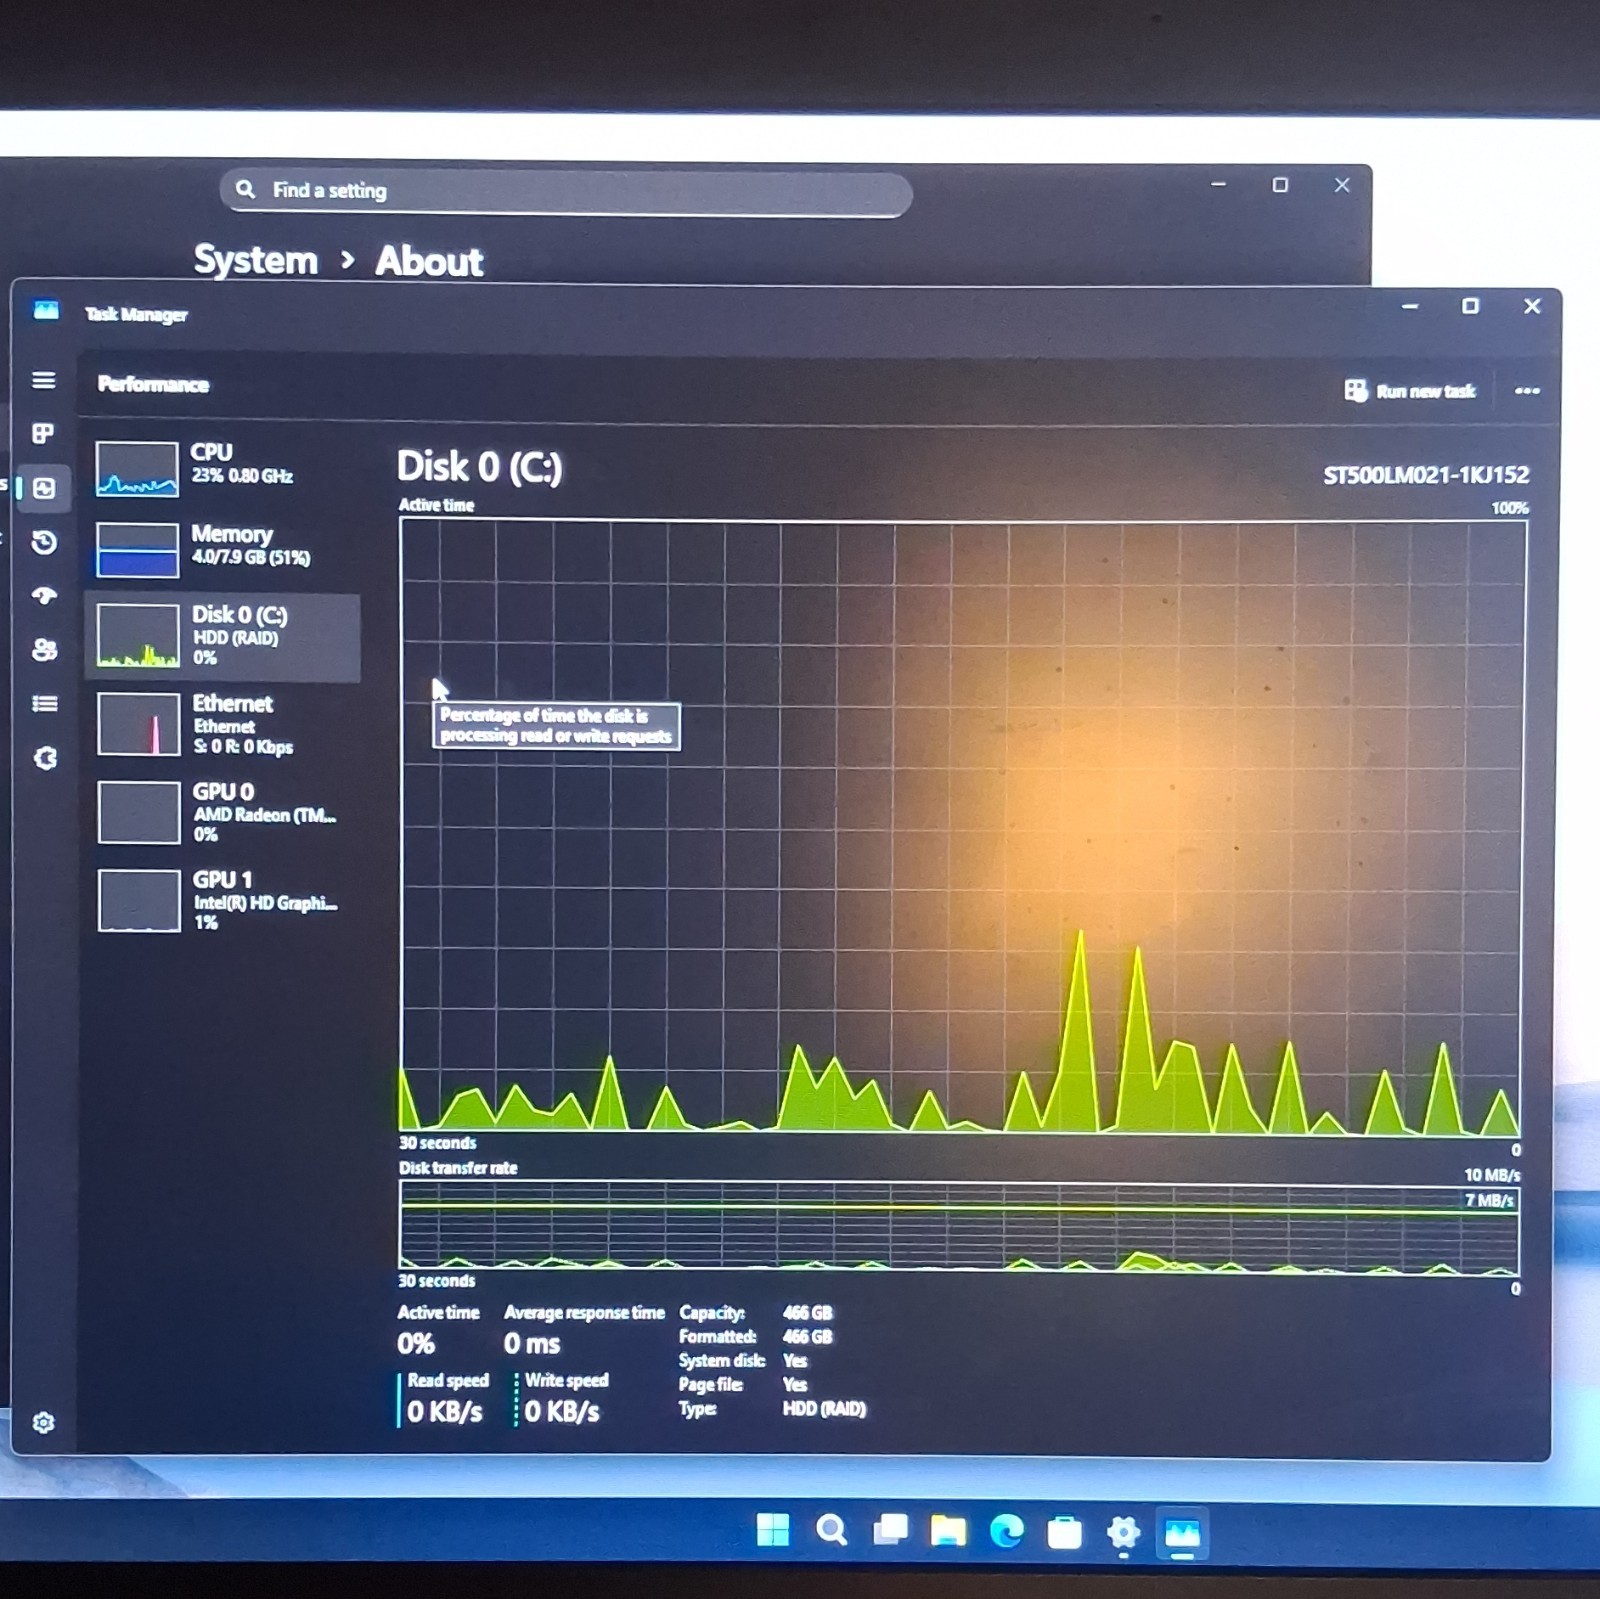Image resolution: width=1600 pixels, height=1599 pixels.
Task: Click the Disk transfer rate graph
Action: point(959,1227)
